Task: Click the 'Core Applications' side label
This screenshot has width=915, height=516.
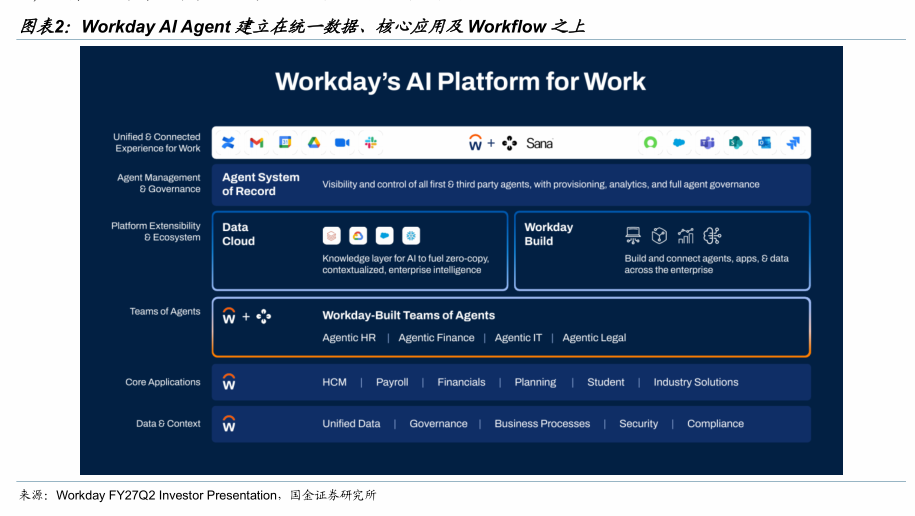Action: coord(163,382)
